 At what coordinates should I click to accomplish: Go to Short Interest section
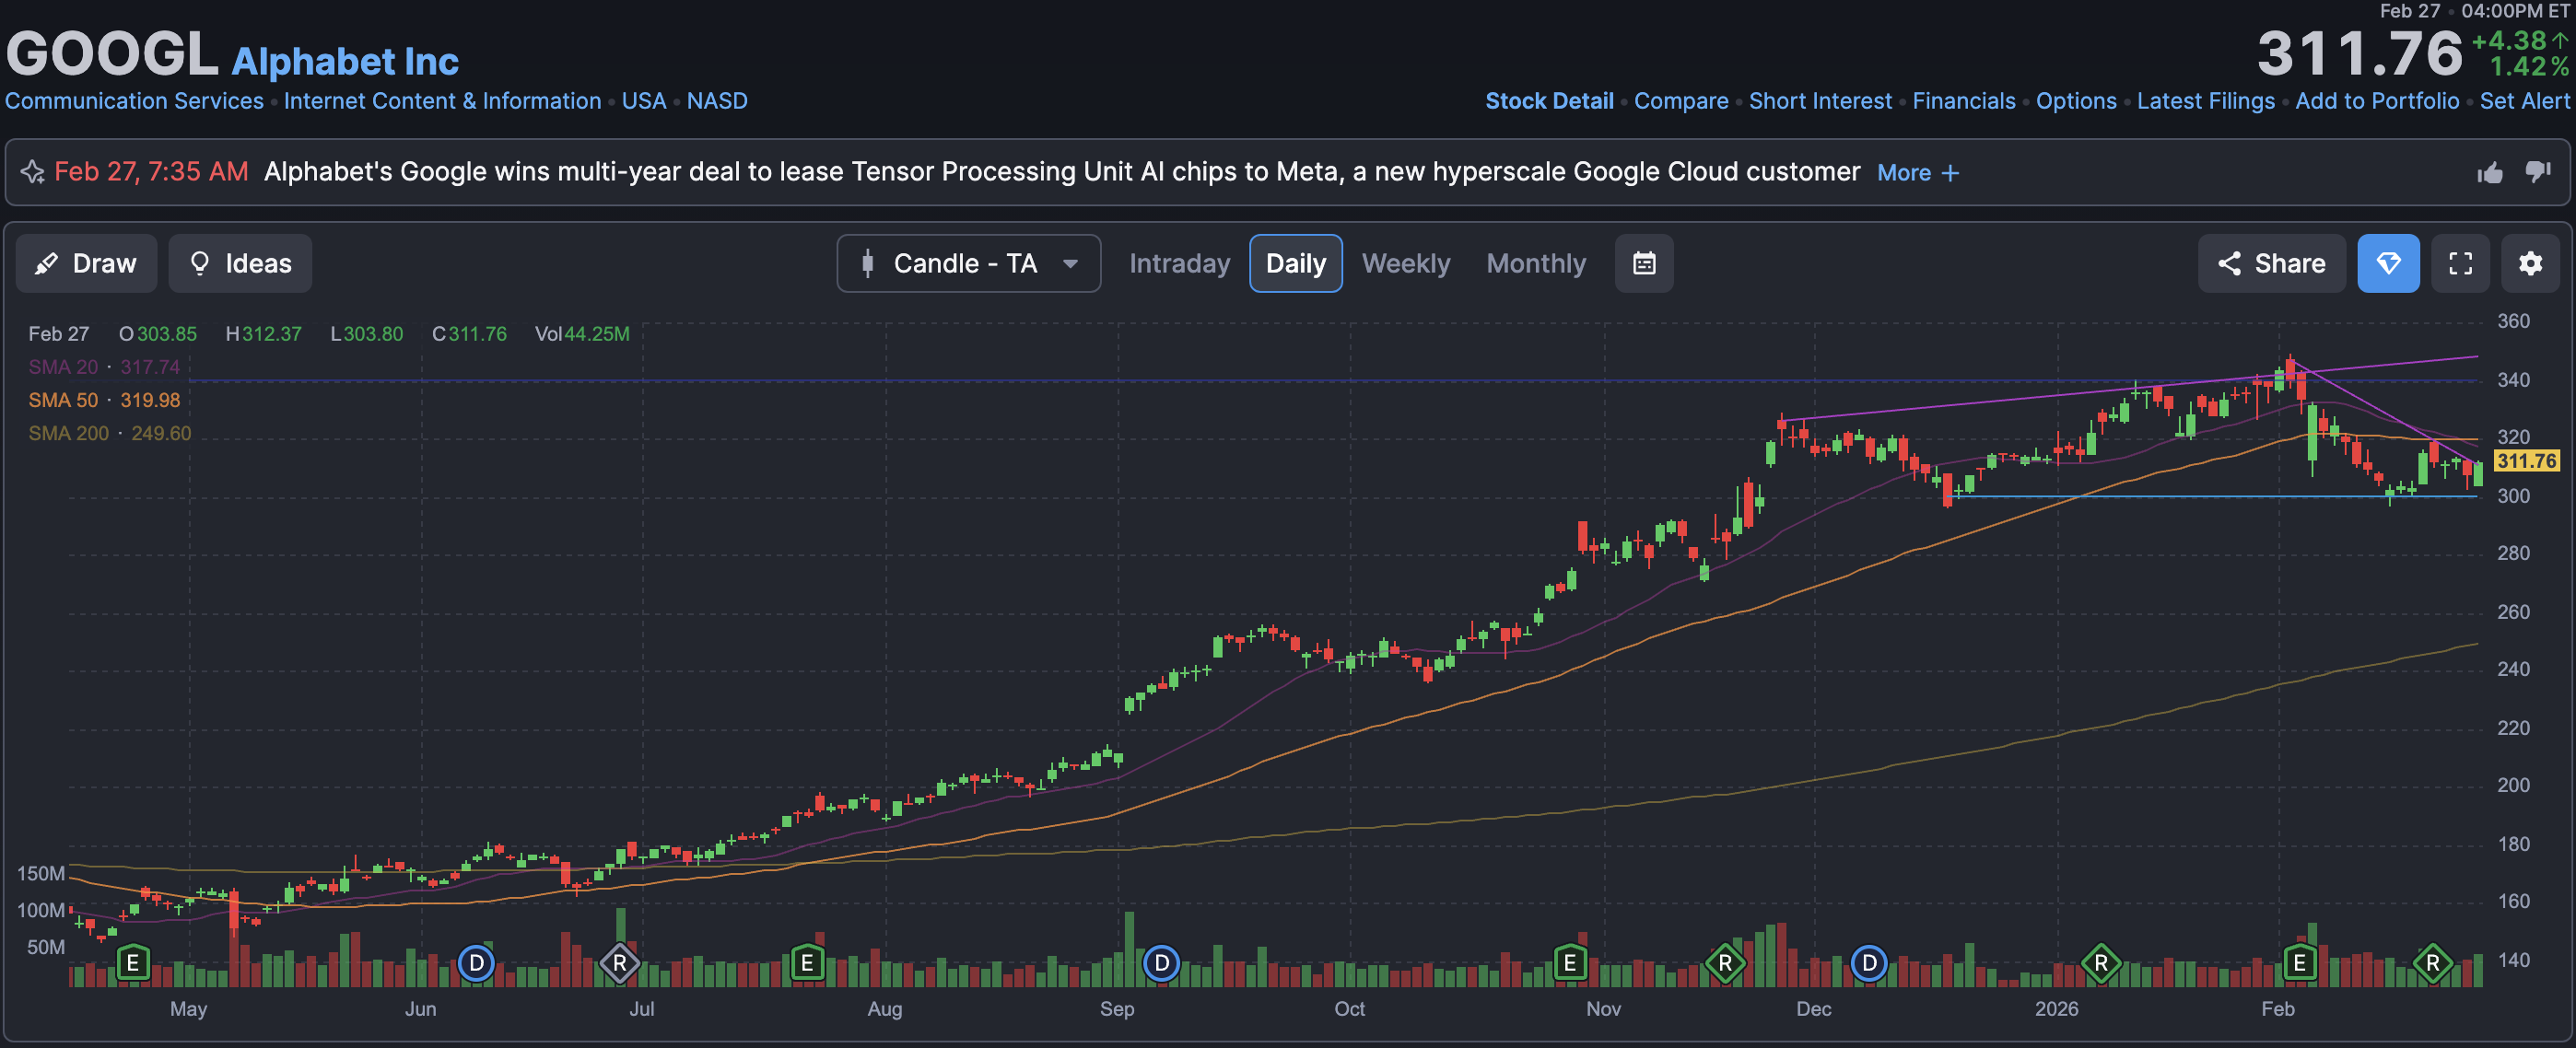1819,101
